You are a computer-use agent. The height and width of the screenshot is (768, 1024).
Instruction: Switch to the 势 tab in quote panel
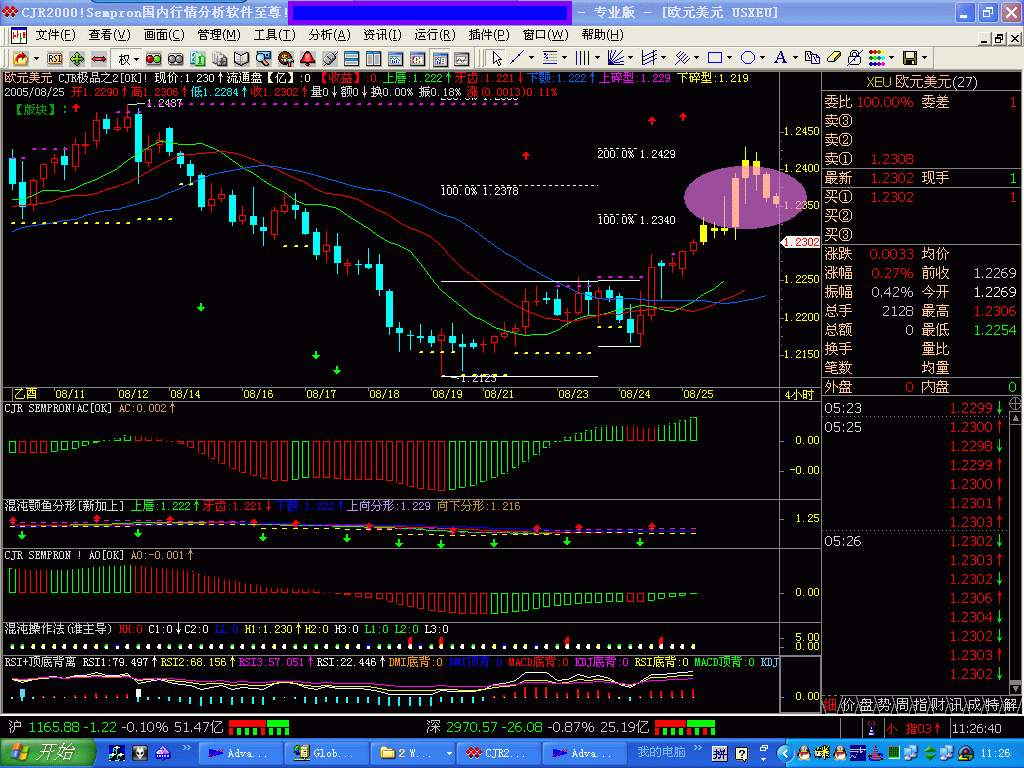point(884,705)
